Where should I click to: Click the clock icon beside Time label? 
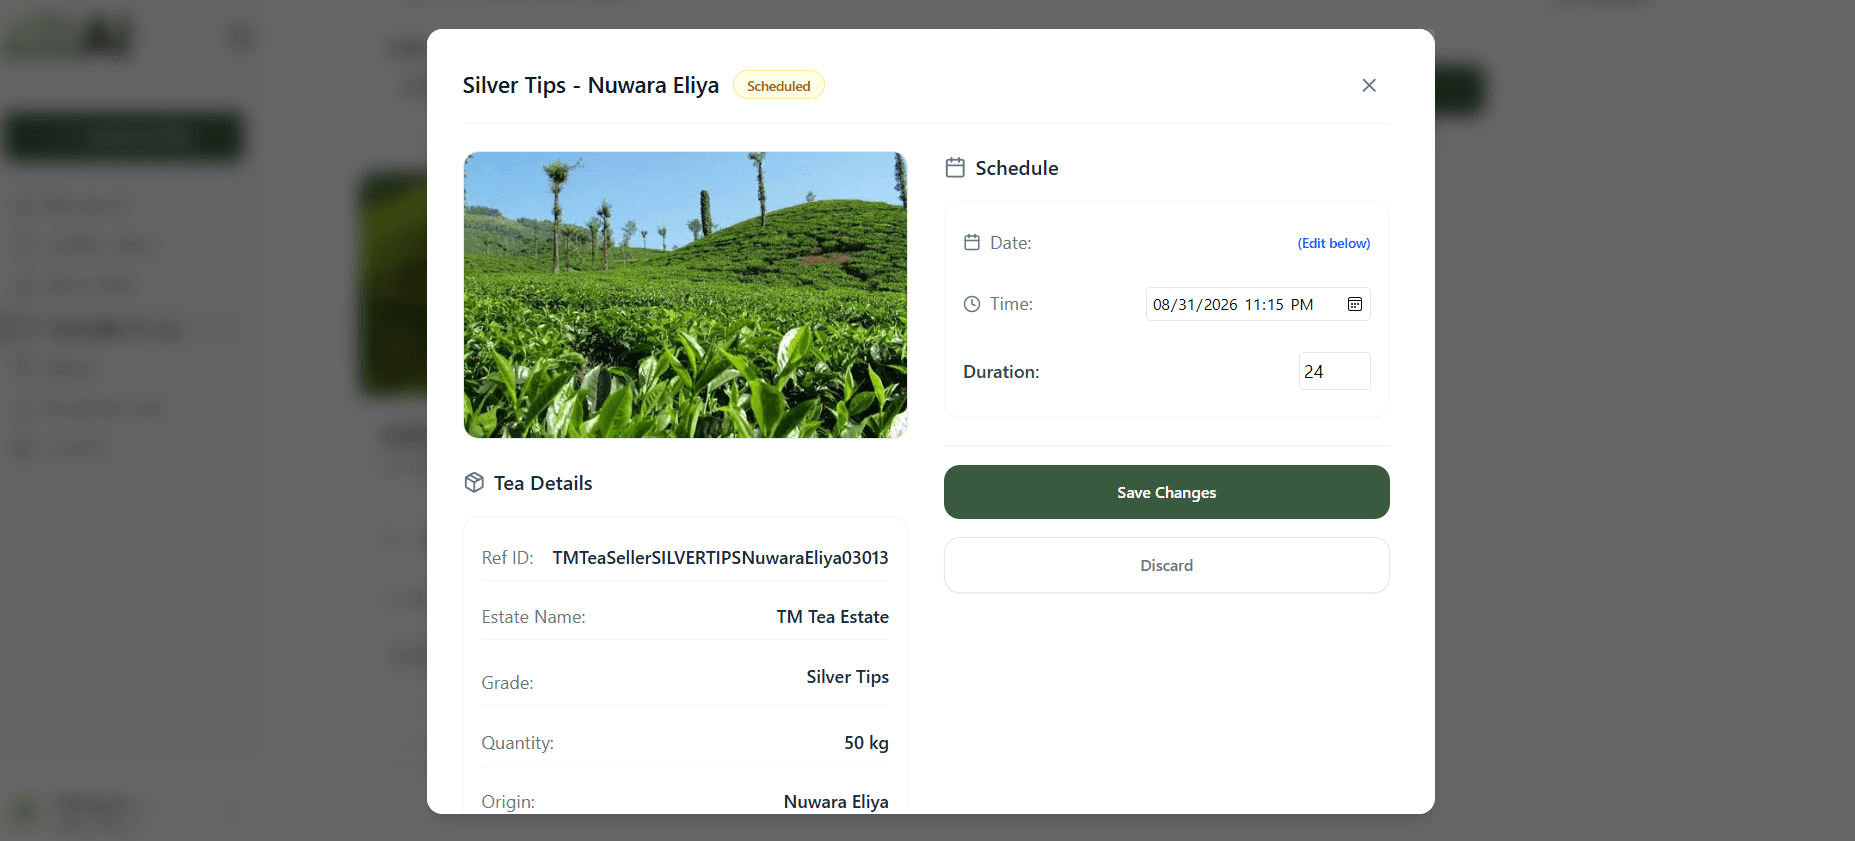(x=972, y=304)
